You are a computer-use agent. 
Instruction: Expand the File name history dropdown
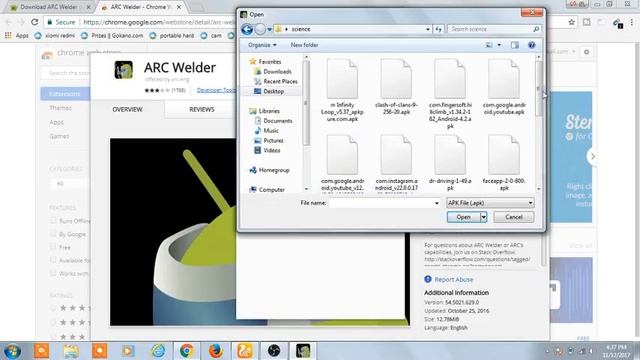pyautogui.click(x=437, y=203)
